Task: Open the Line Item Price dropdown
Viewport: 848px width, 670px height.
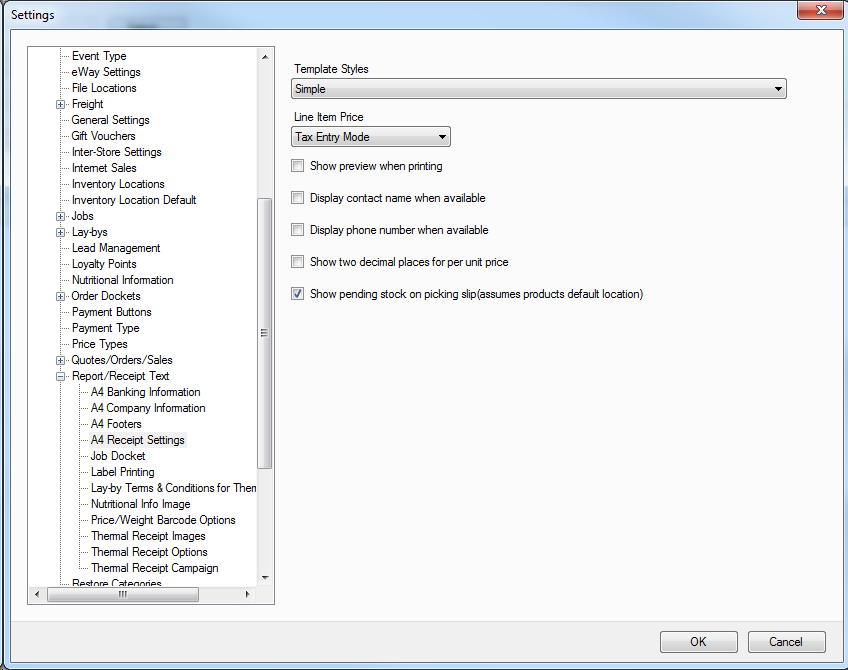Action: (371, 137)
